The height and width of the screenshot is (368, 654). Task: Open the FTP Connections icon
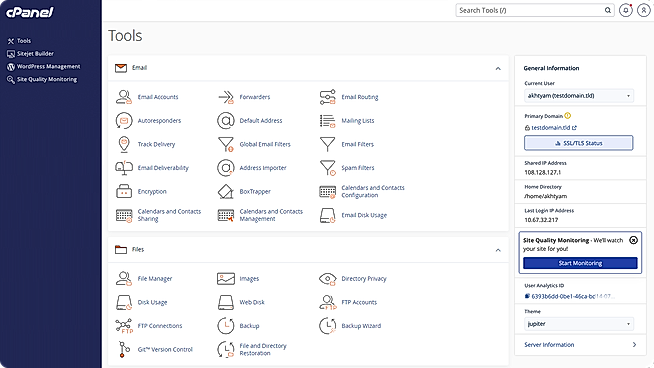124,326
